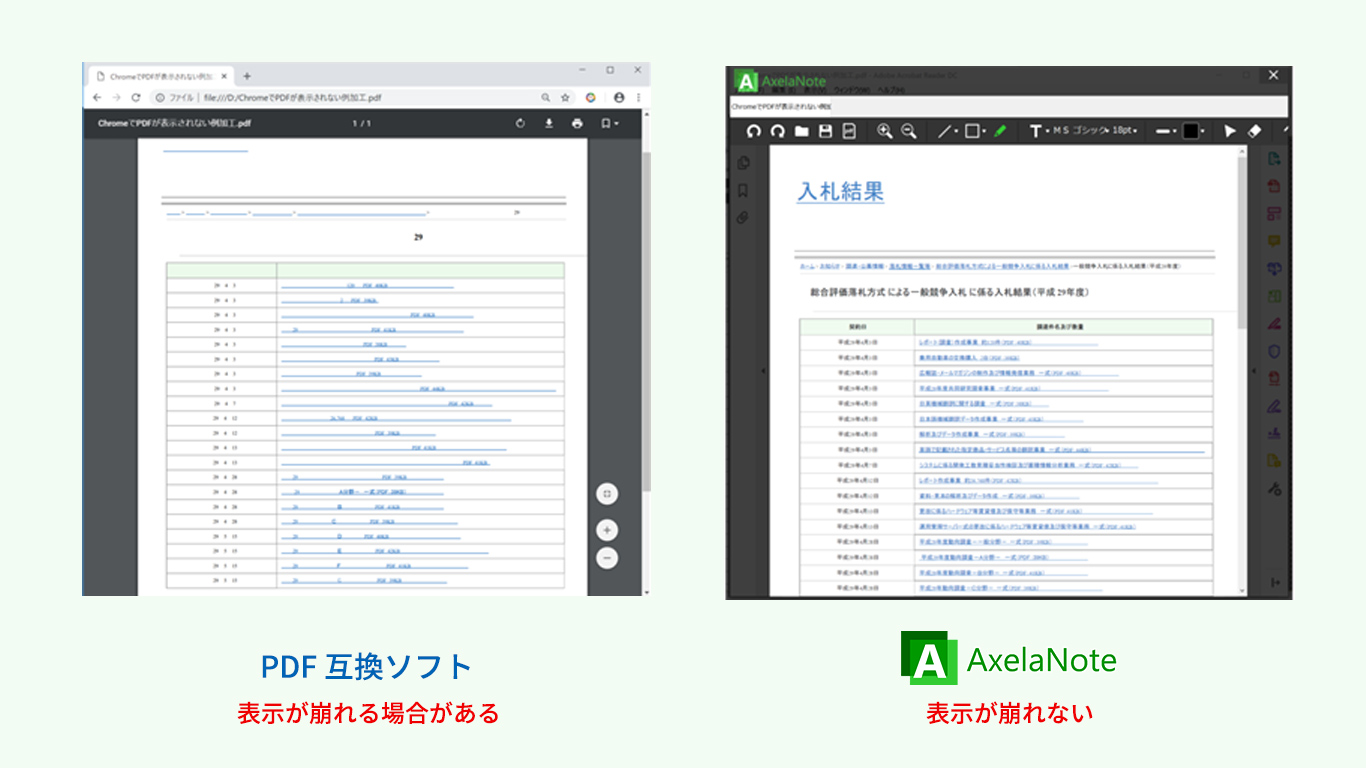
Task: Click the colorful Chrome extension icon
Action: [591, 98]
